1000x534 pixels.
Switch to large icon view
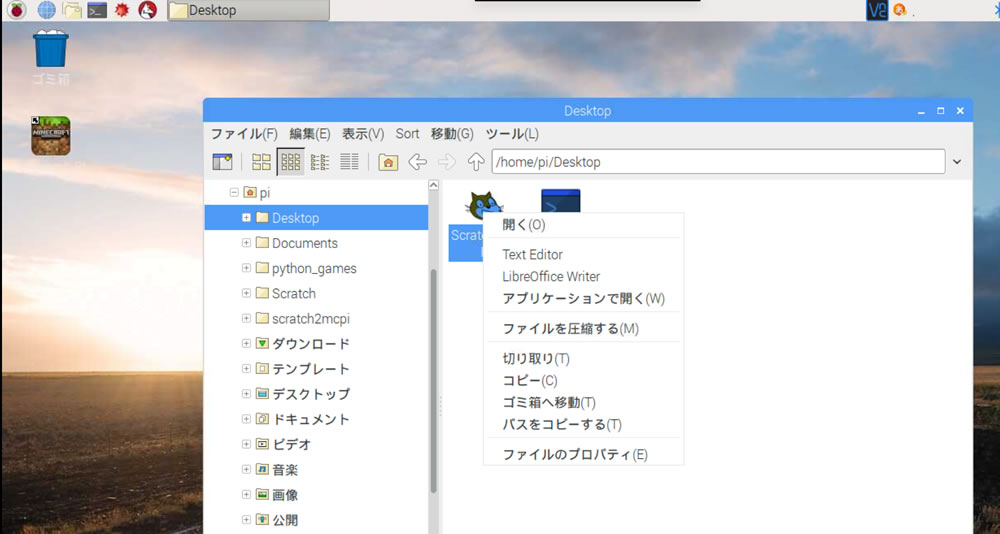pos(261,162)
